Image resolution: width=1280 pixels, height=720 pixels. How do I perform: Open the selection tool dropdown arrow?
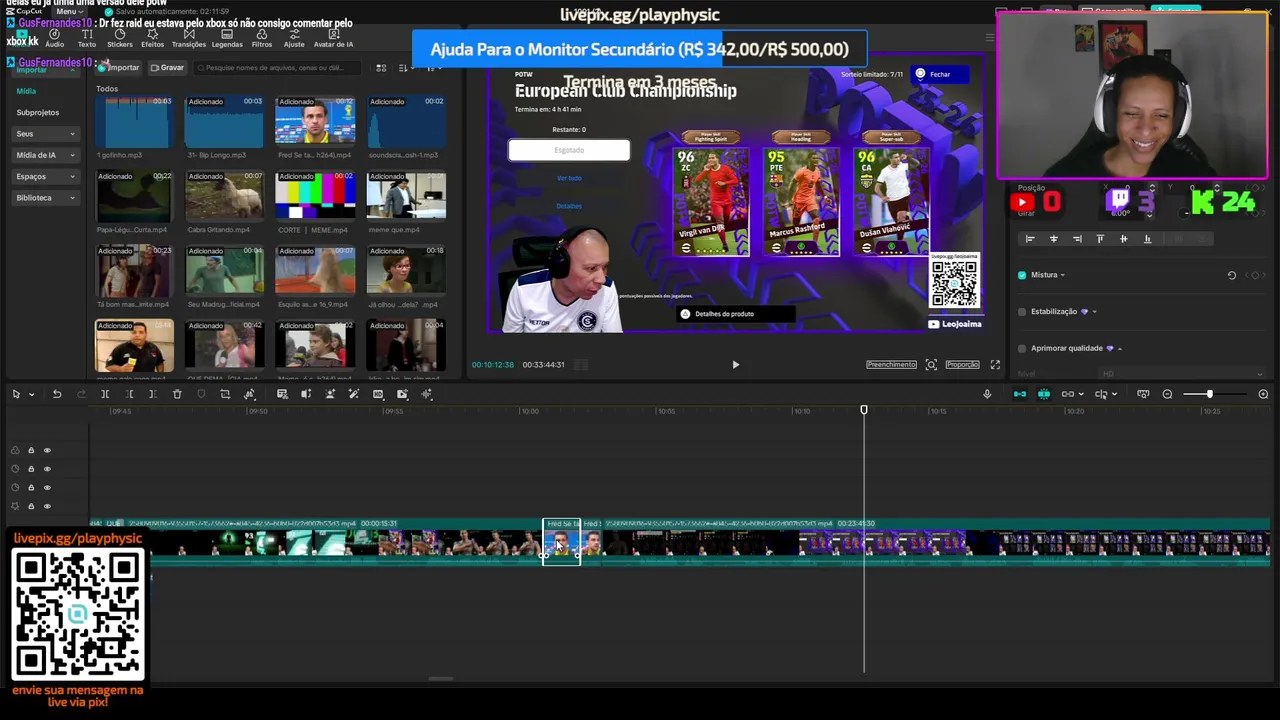point(31,395)
